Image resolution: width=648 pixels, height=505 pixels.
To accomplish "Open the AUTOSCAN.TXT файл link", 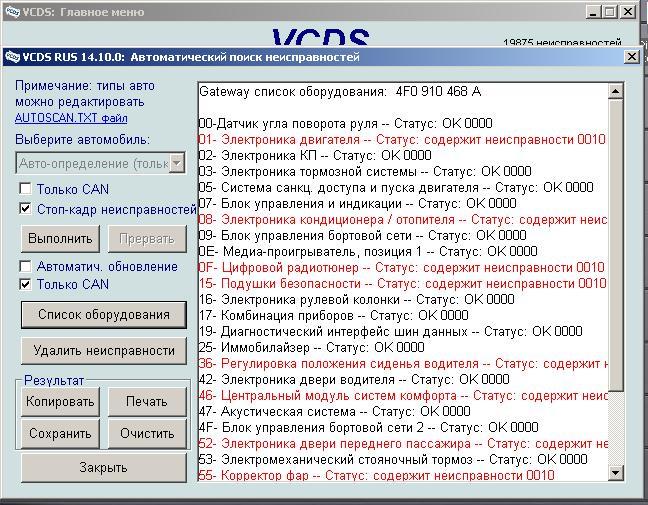I will click(x=70, y=118).
